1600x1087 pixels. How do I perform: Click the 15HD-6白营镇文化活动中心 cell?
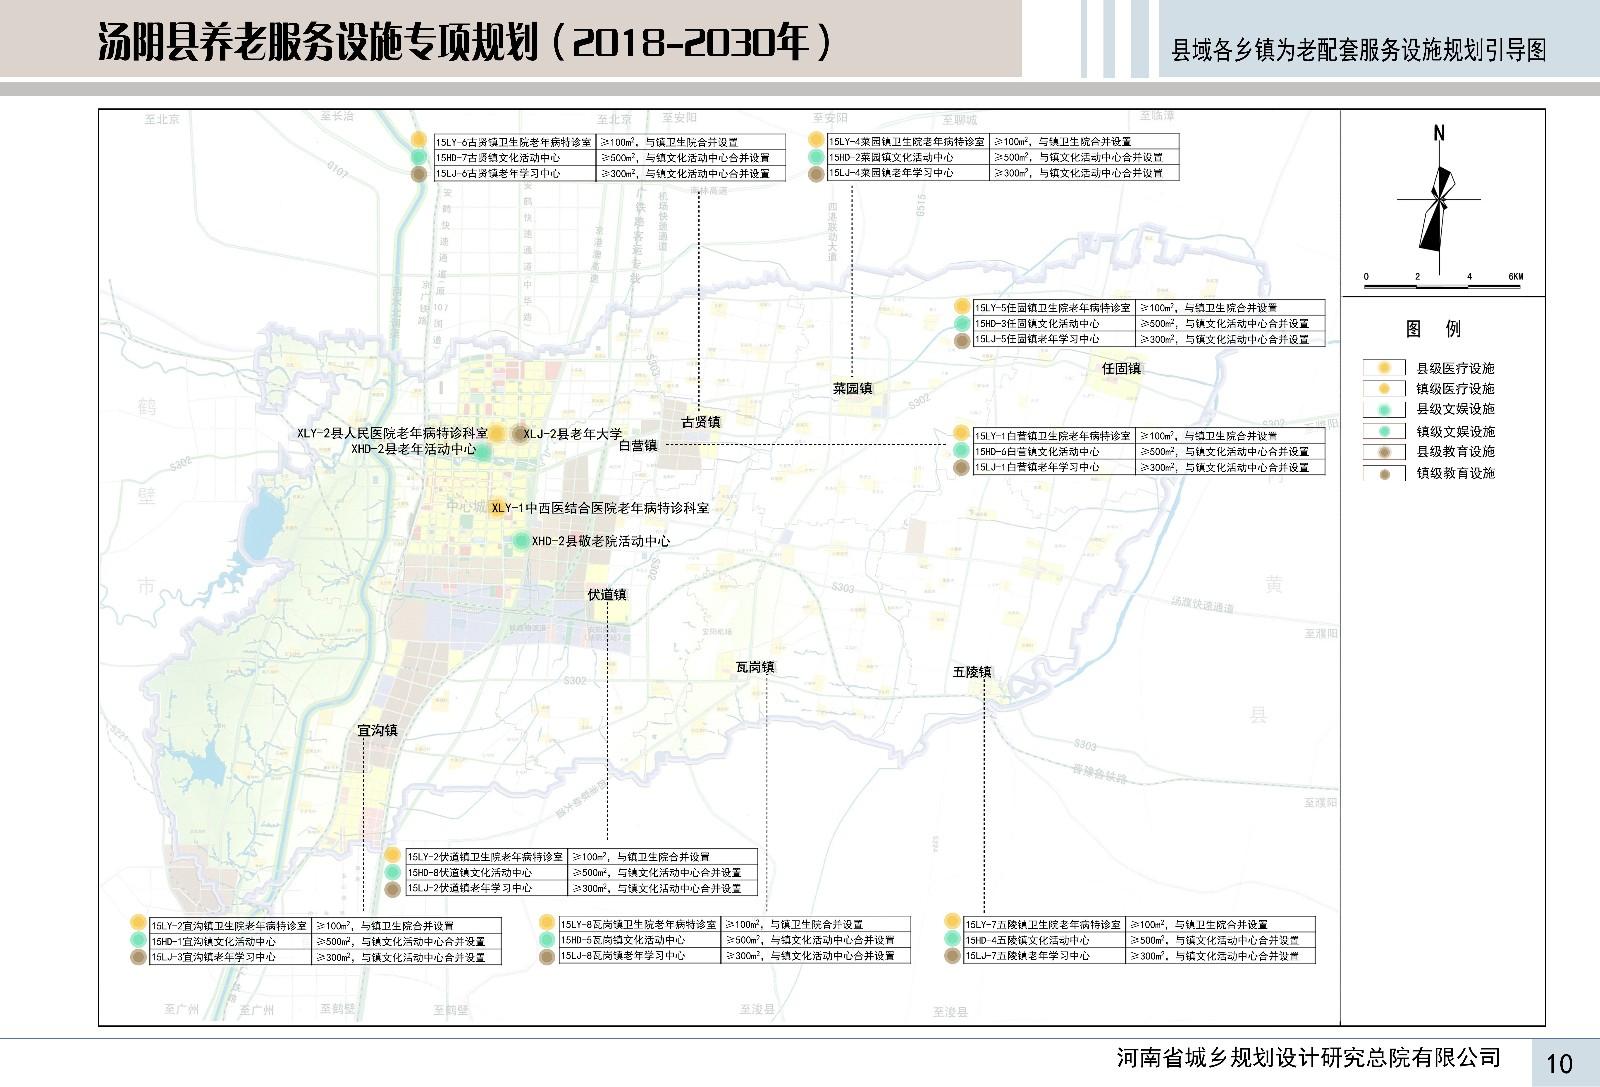(1055, 452)
